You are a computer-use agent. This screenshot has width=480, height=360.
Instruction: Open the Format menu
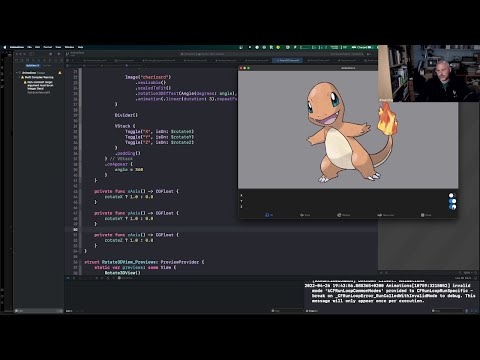coord(48,47)
